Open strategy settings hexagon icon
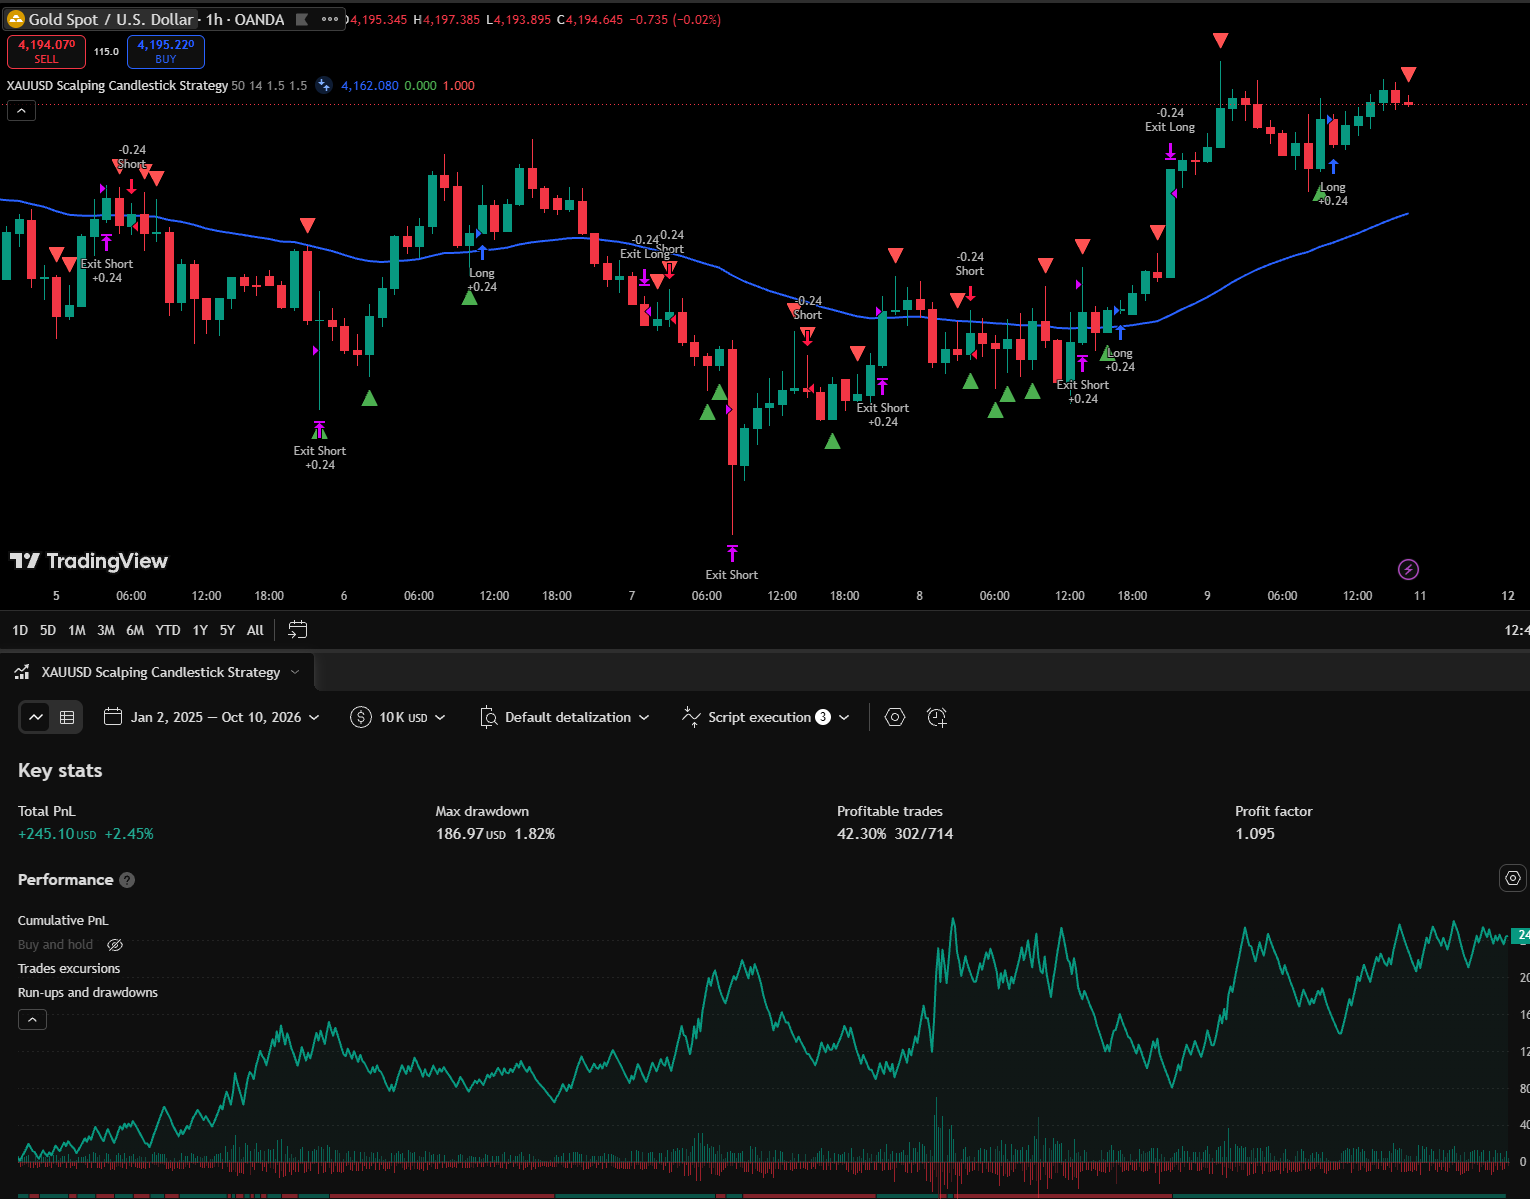This screenshot has width=1530, height=1199. 895,717
